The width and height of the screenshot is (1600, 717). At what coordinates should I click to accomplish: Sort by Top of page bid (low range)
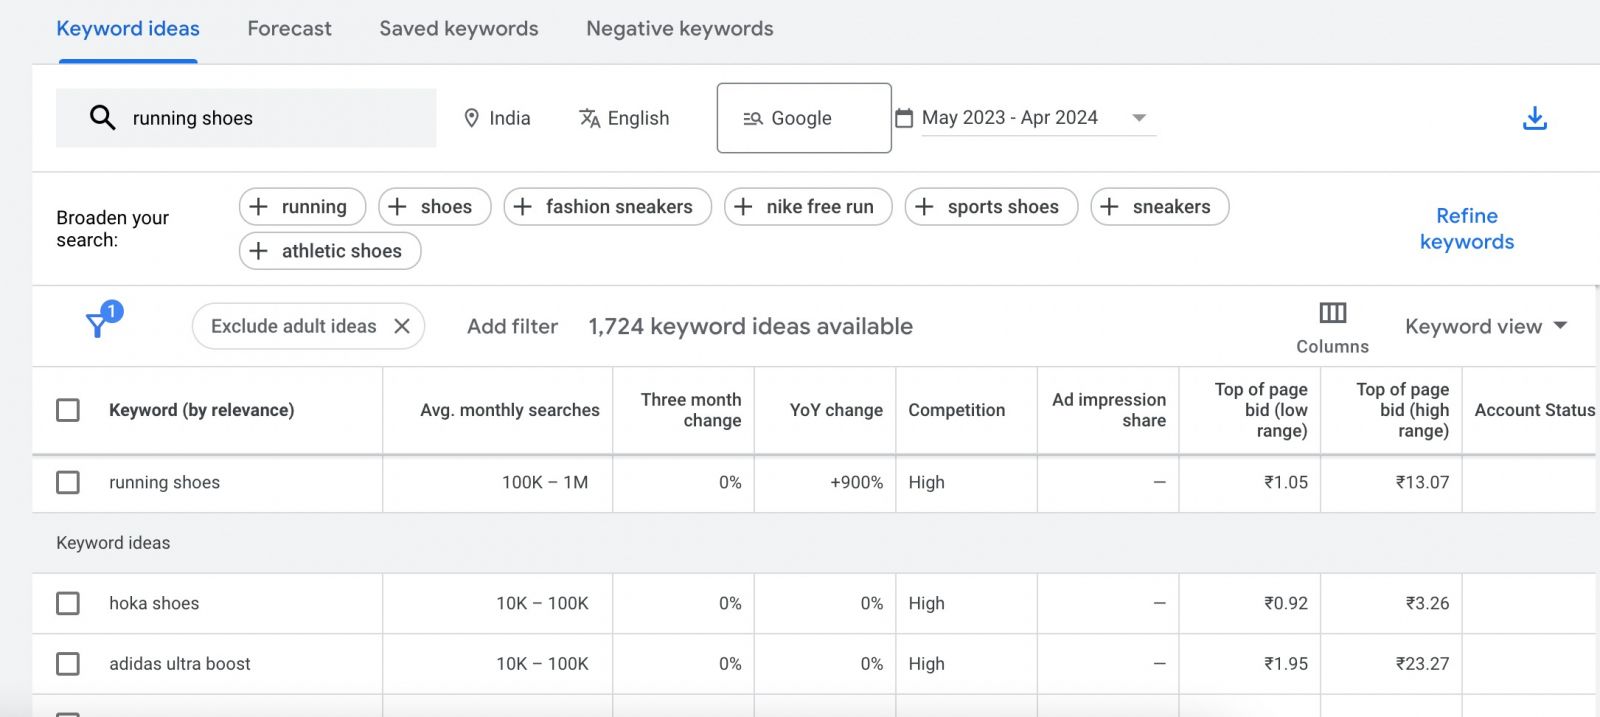1261,410
